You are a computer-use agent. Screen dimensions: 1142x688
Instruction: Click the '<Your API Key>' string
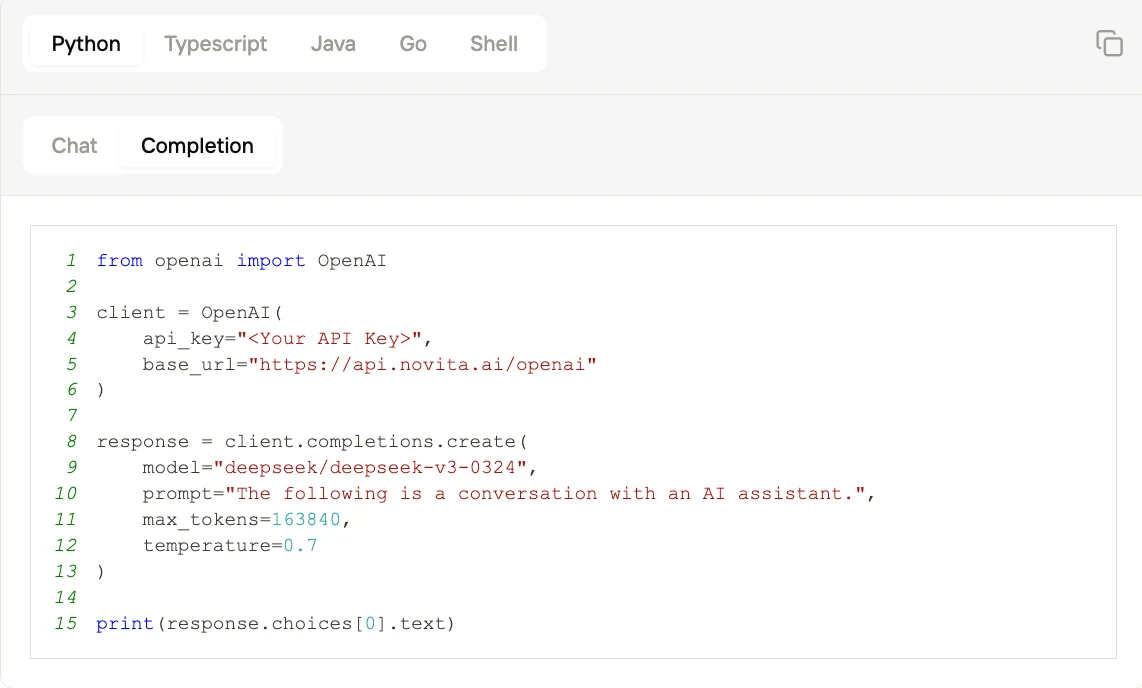pyautogui.click(x=329, y=339)
